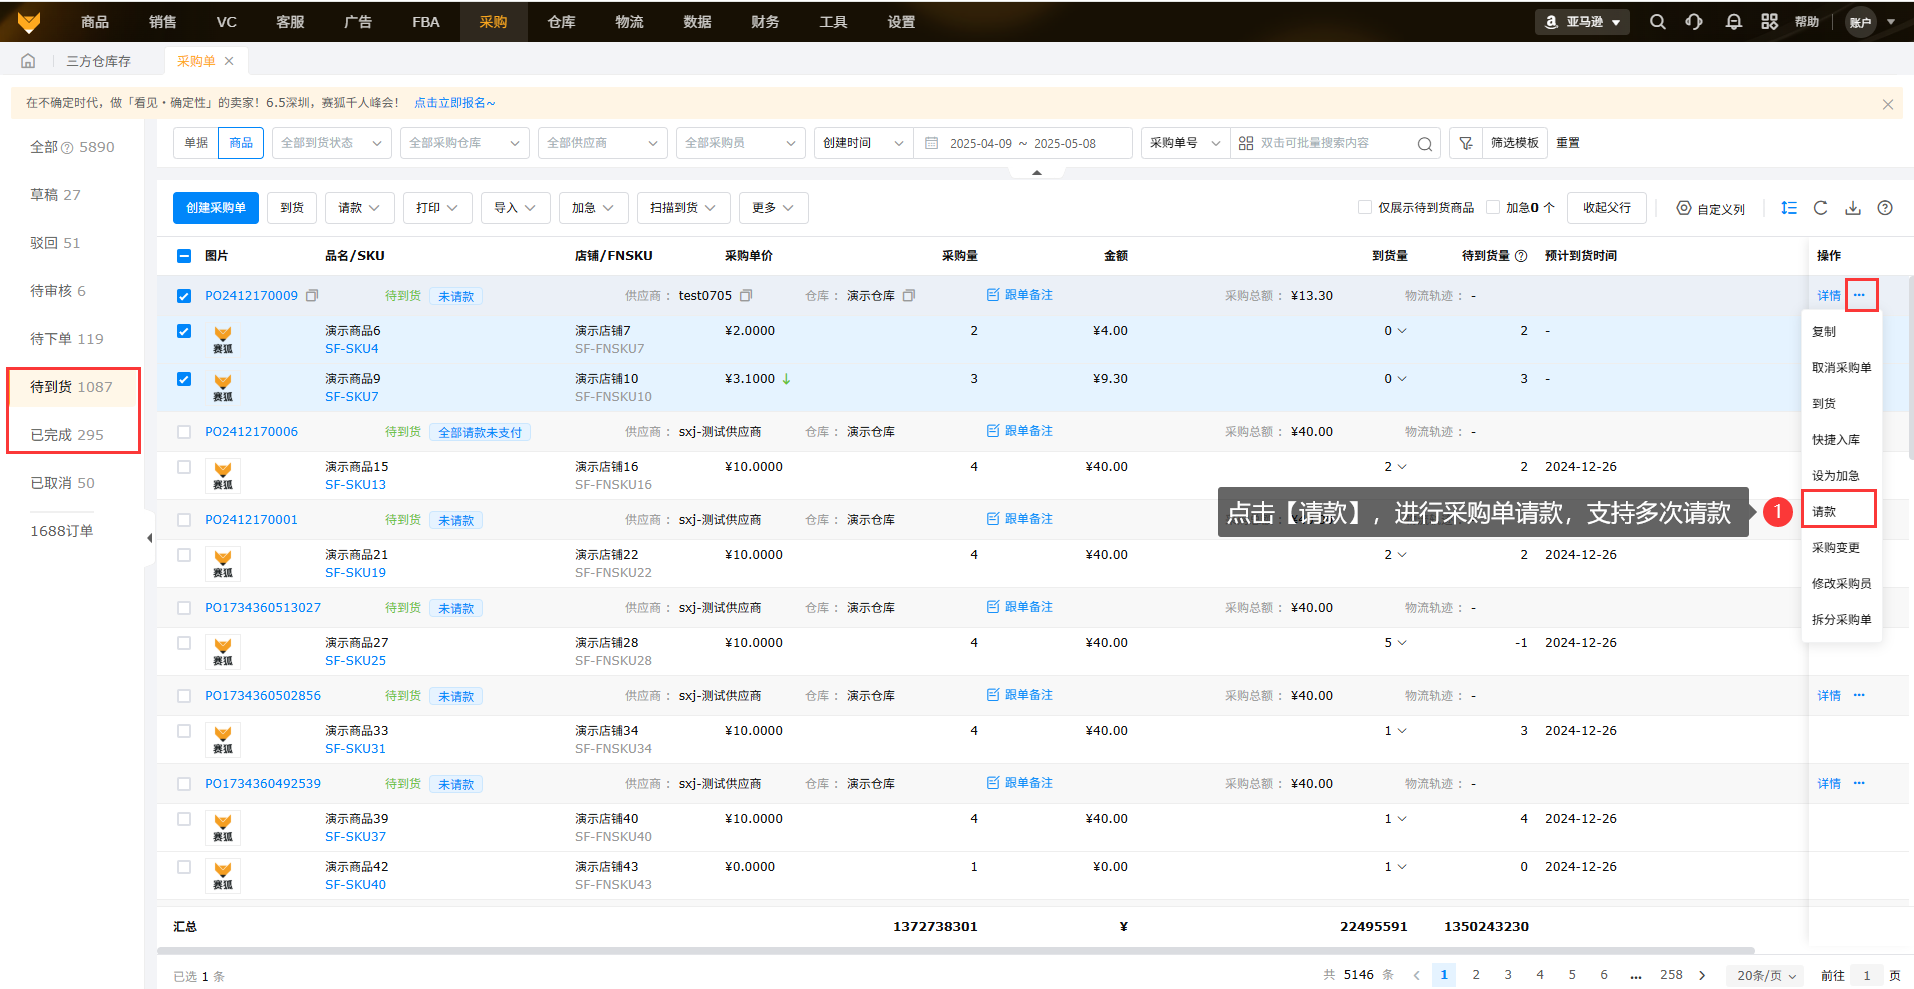
Task: Expand the 更多 actions dropdown
Action: [773, 208]
